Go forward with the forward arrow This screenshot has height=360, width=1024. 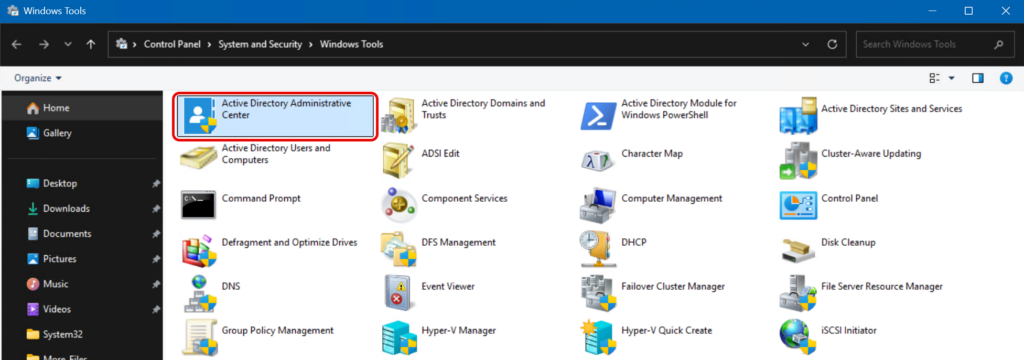(44, 44)
